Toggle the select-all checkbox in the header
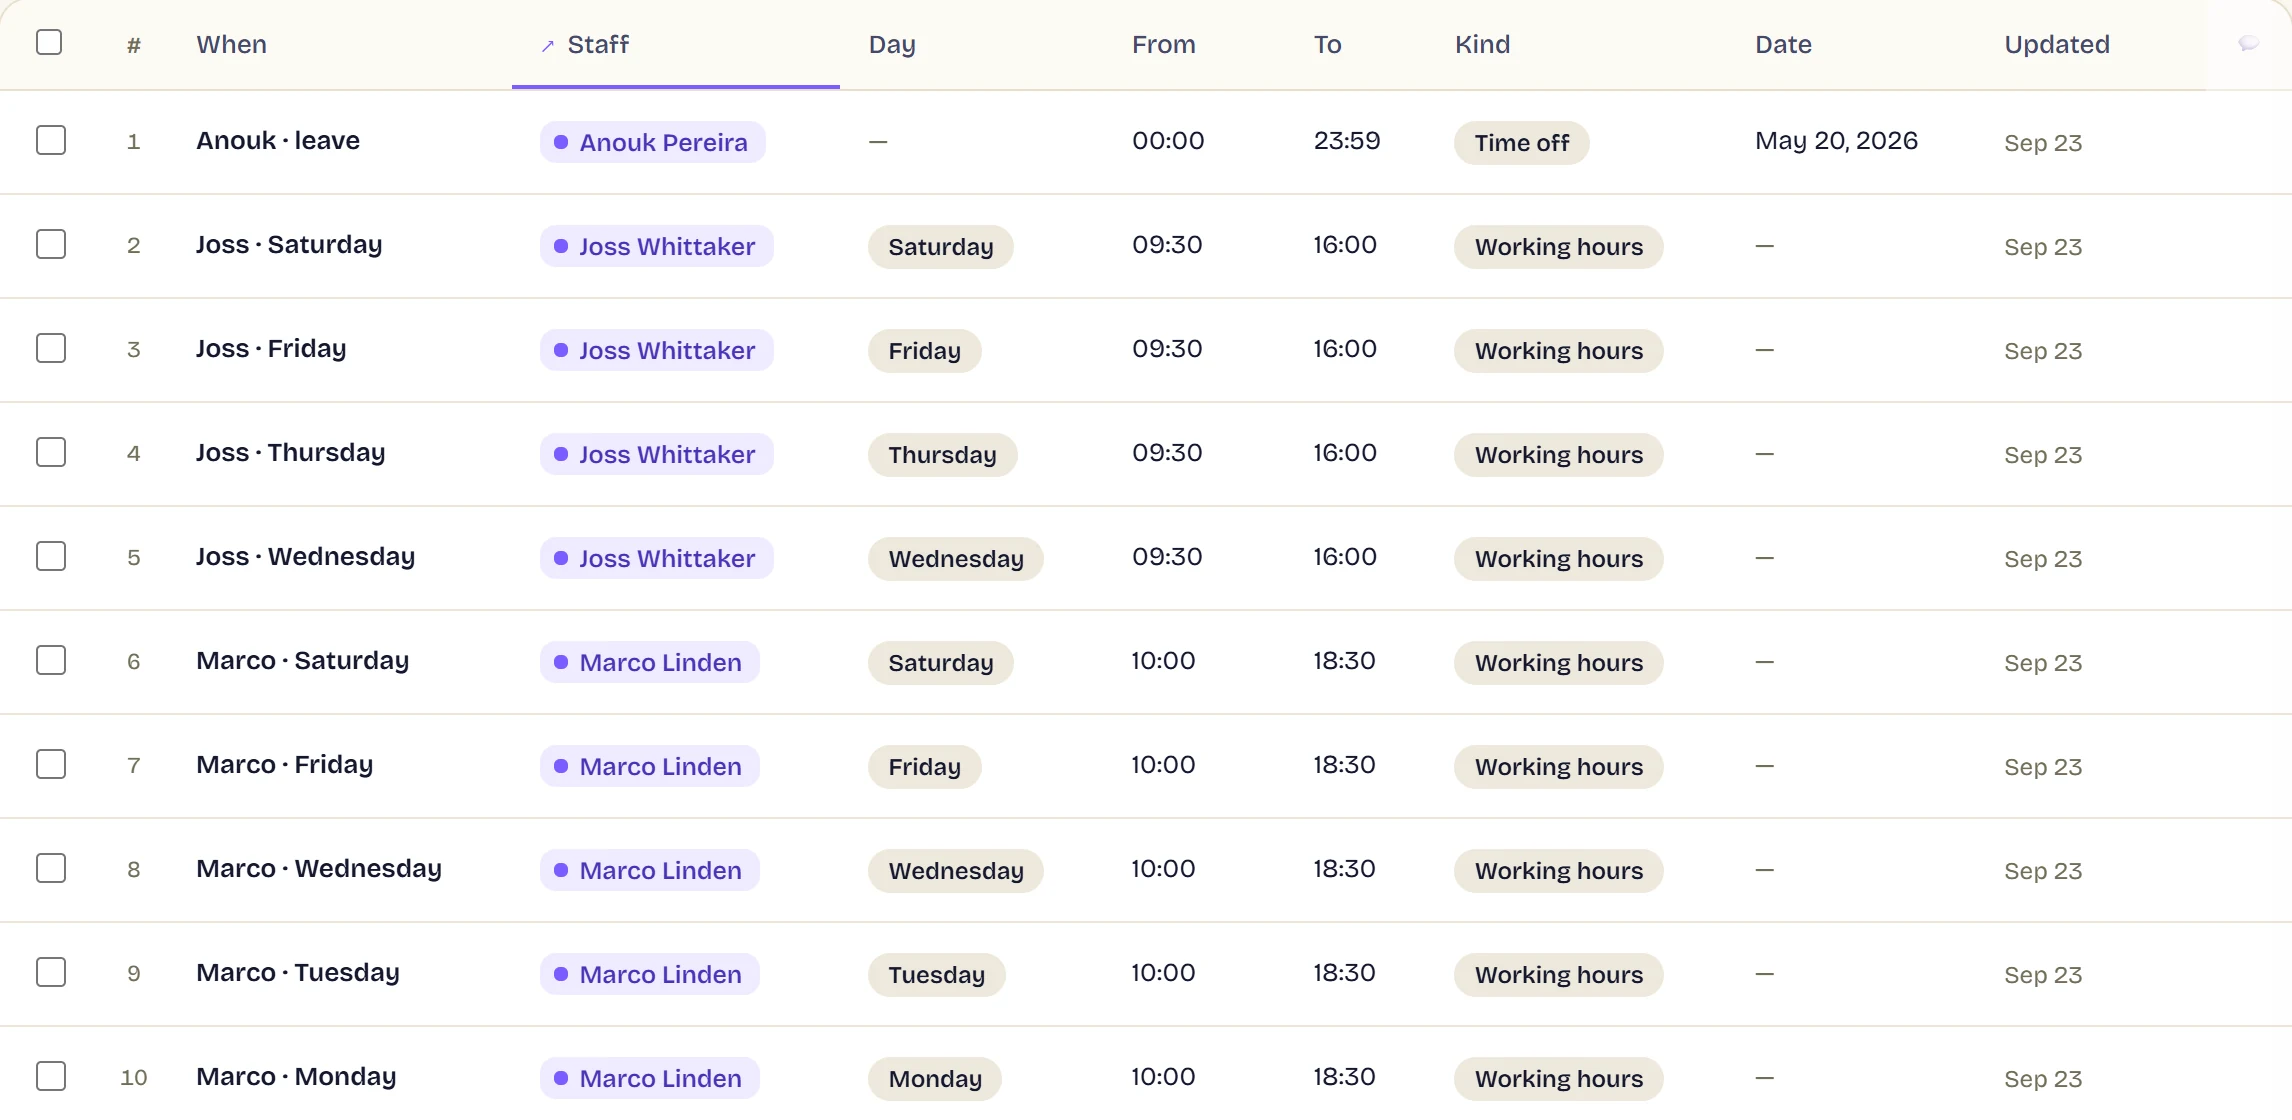Image resolution: width=2292 pixels, height=1120 pixels. tap(49, 42)
